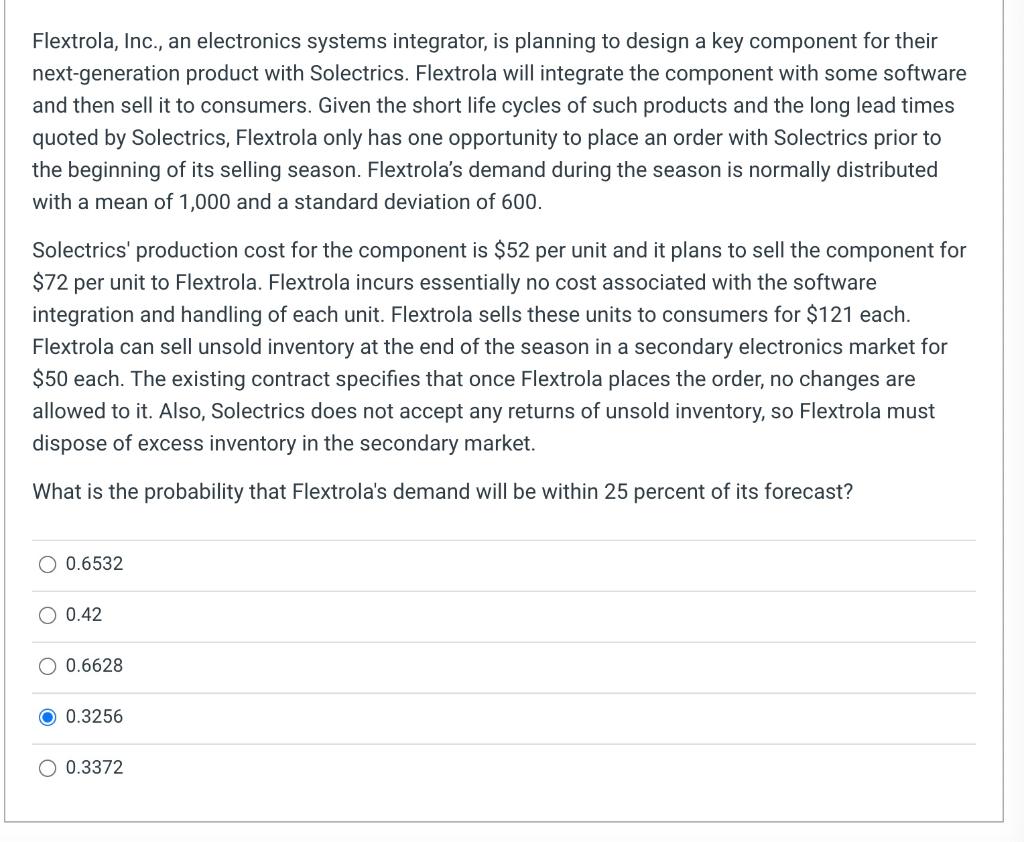Click the first paragraph about Flextrola, Inc.
Image resolution: width=1024 pixels, height=842 pixels.
500,121
